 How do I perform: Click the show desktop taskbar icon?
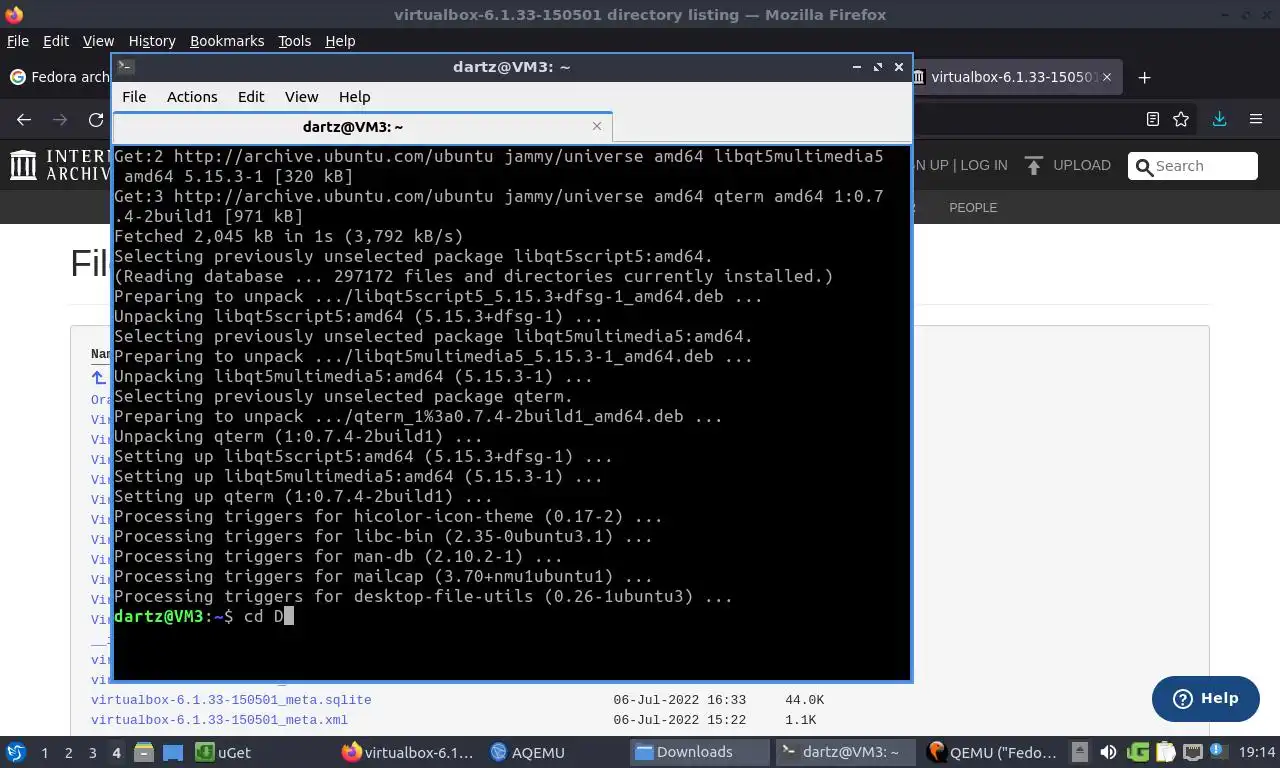coord(172,752)
